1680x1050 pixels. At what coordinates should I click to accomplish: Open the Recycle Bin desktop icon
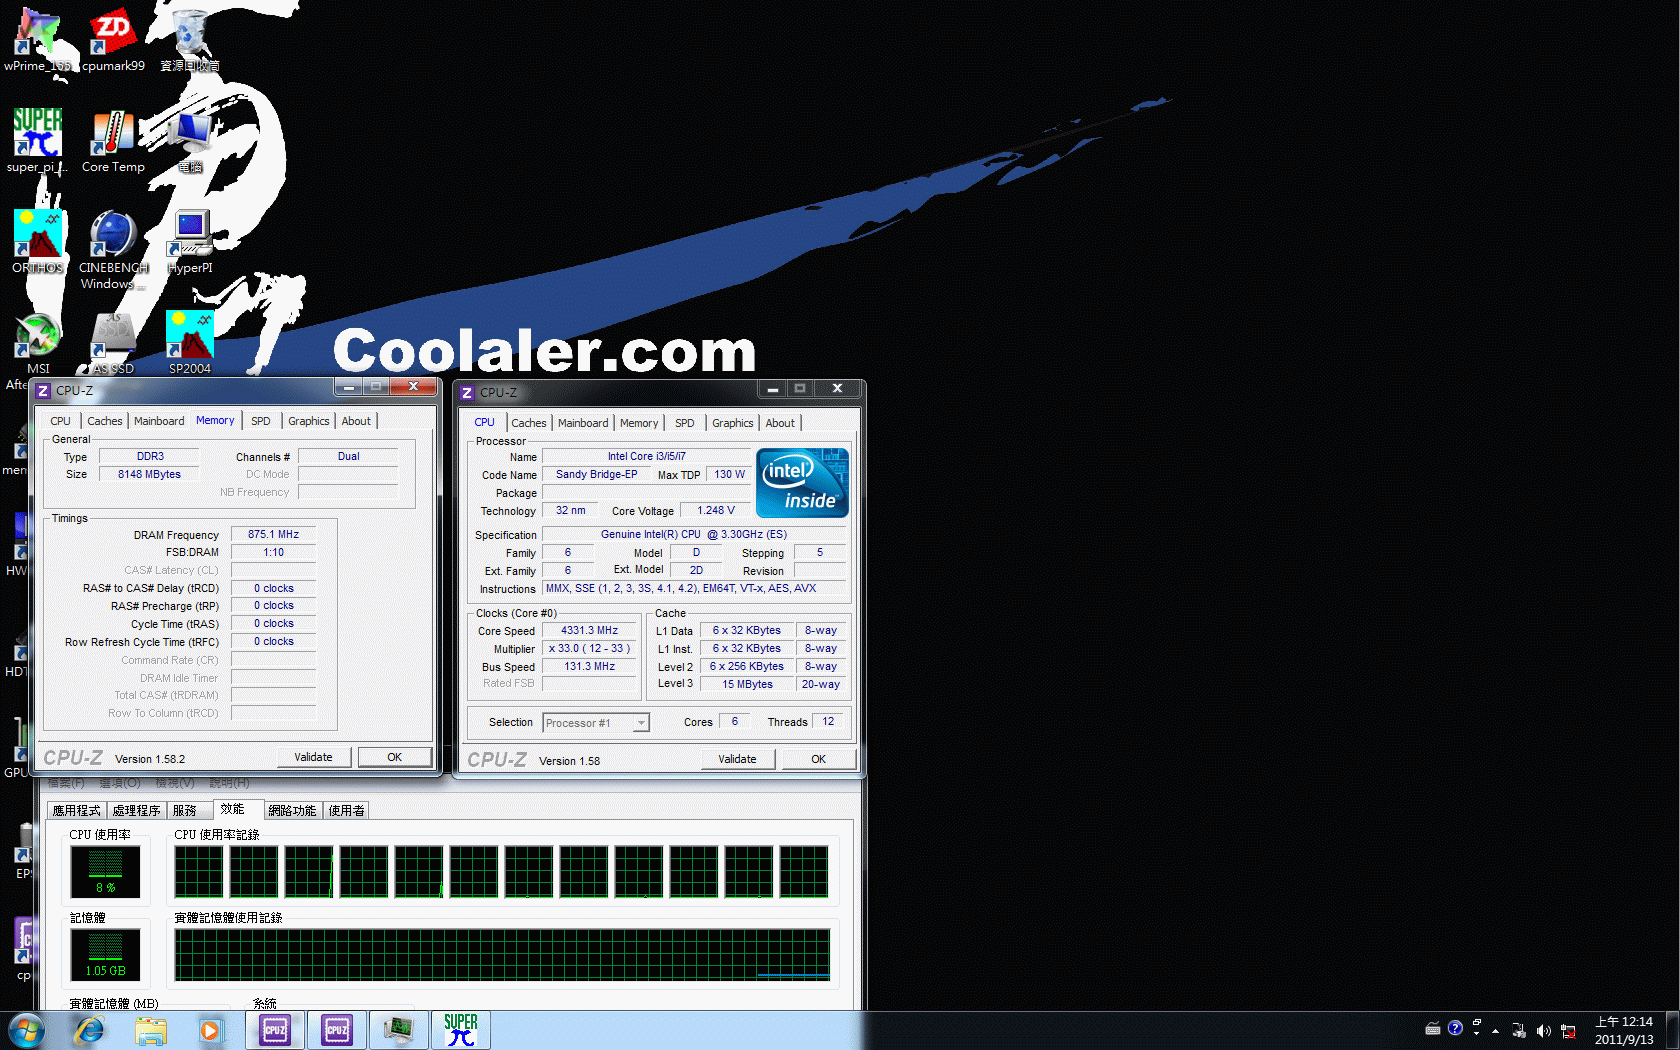tap(190, 40)
